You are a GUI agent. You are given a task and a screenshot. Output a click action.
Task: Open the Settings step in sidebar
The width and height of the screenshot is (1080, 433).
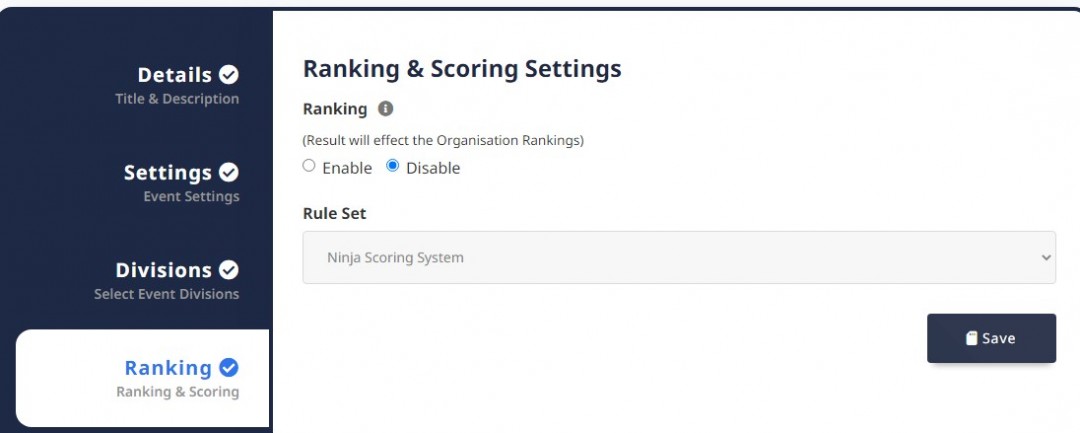[x=168, y=173]
